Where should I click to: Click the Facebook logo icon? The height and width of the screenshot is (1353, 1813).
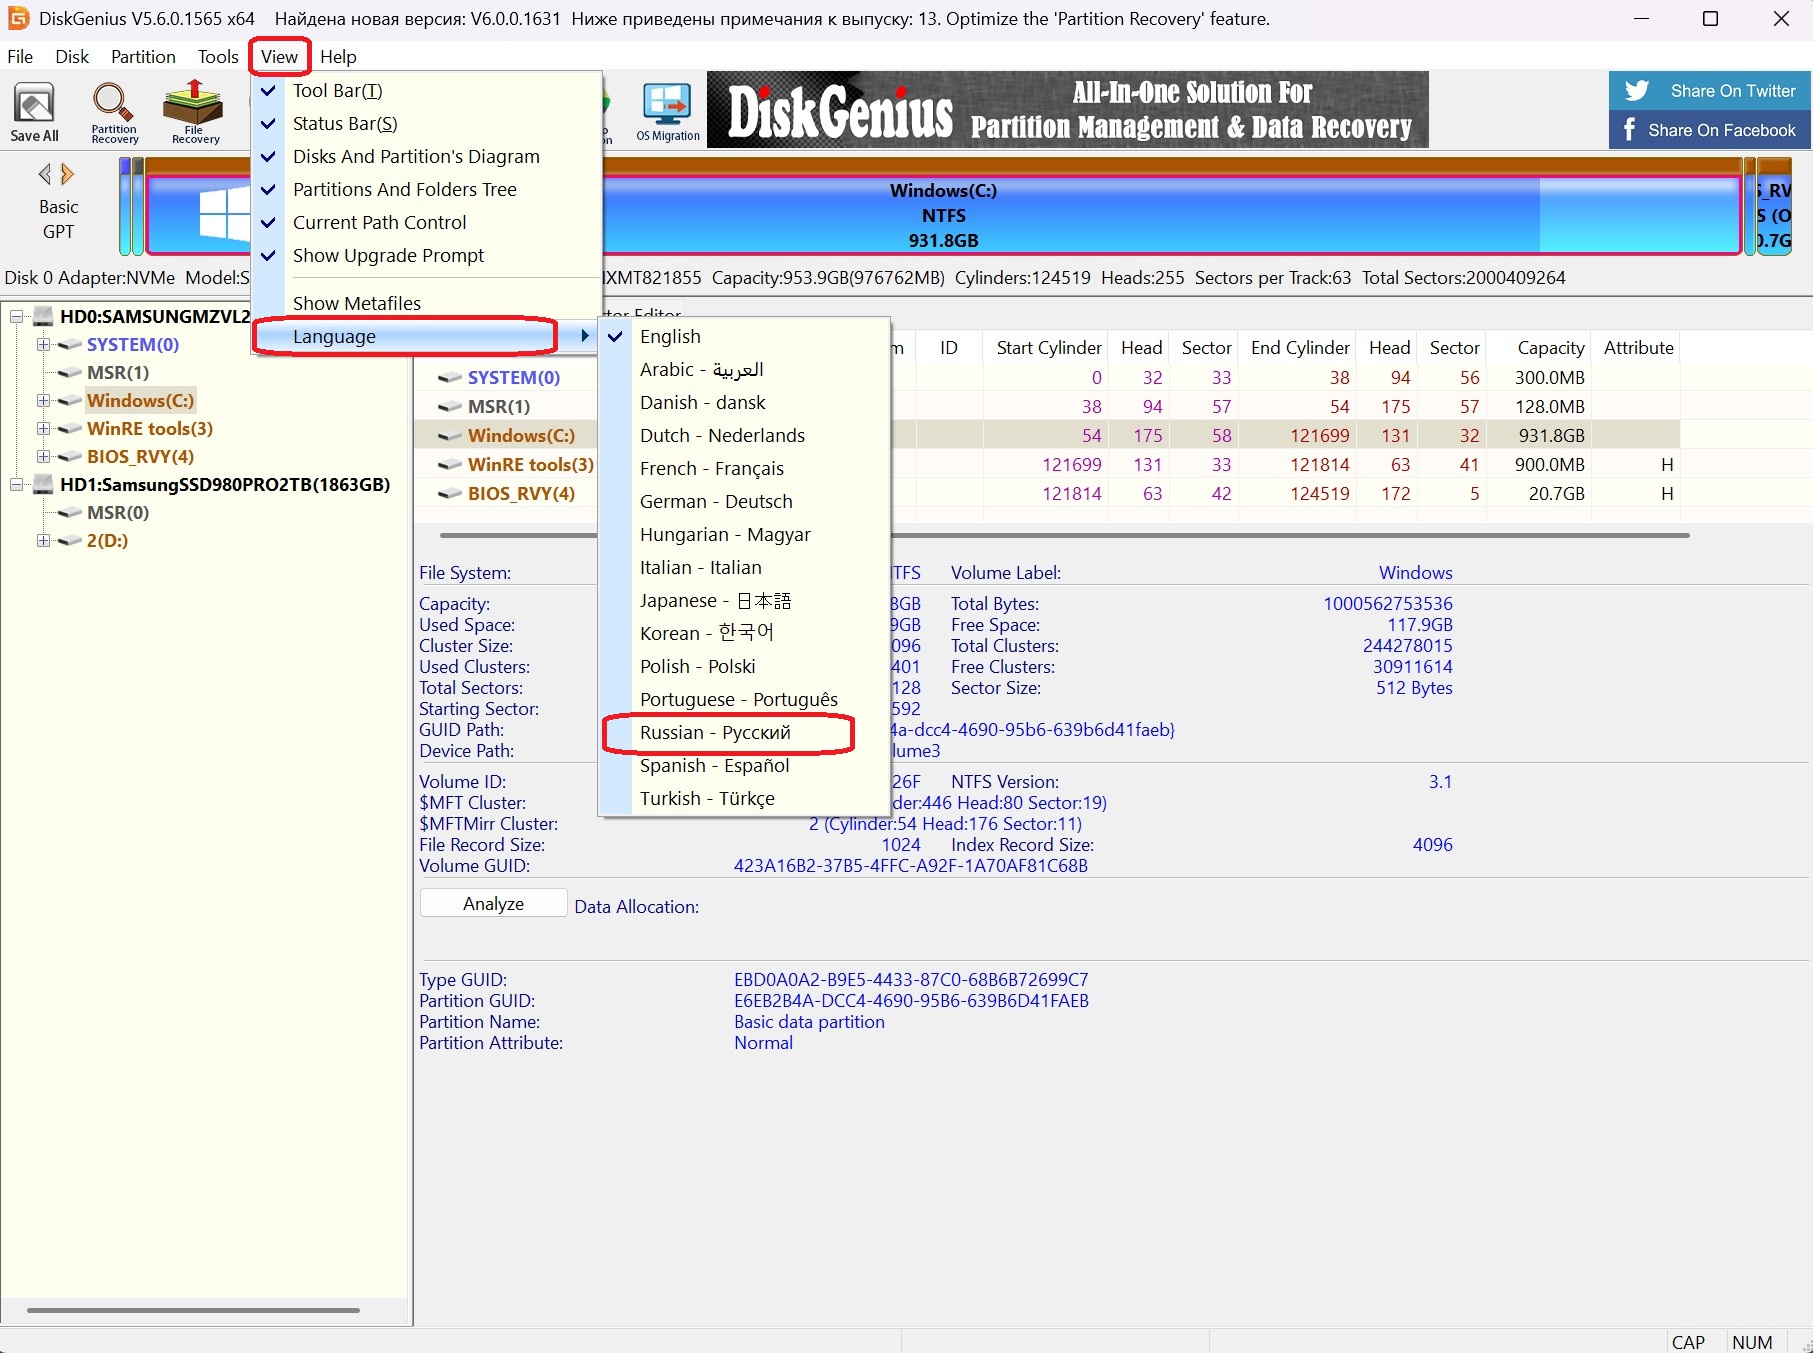pos(1630,130)
